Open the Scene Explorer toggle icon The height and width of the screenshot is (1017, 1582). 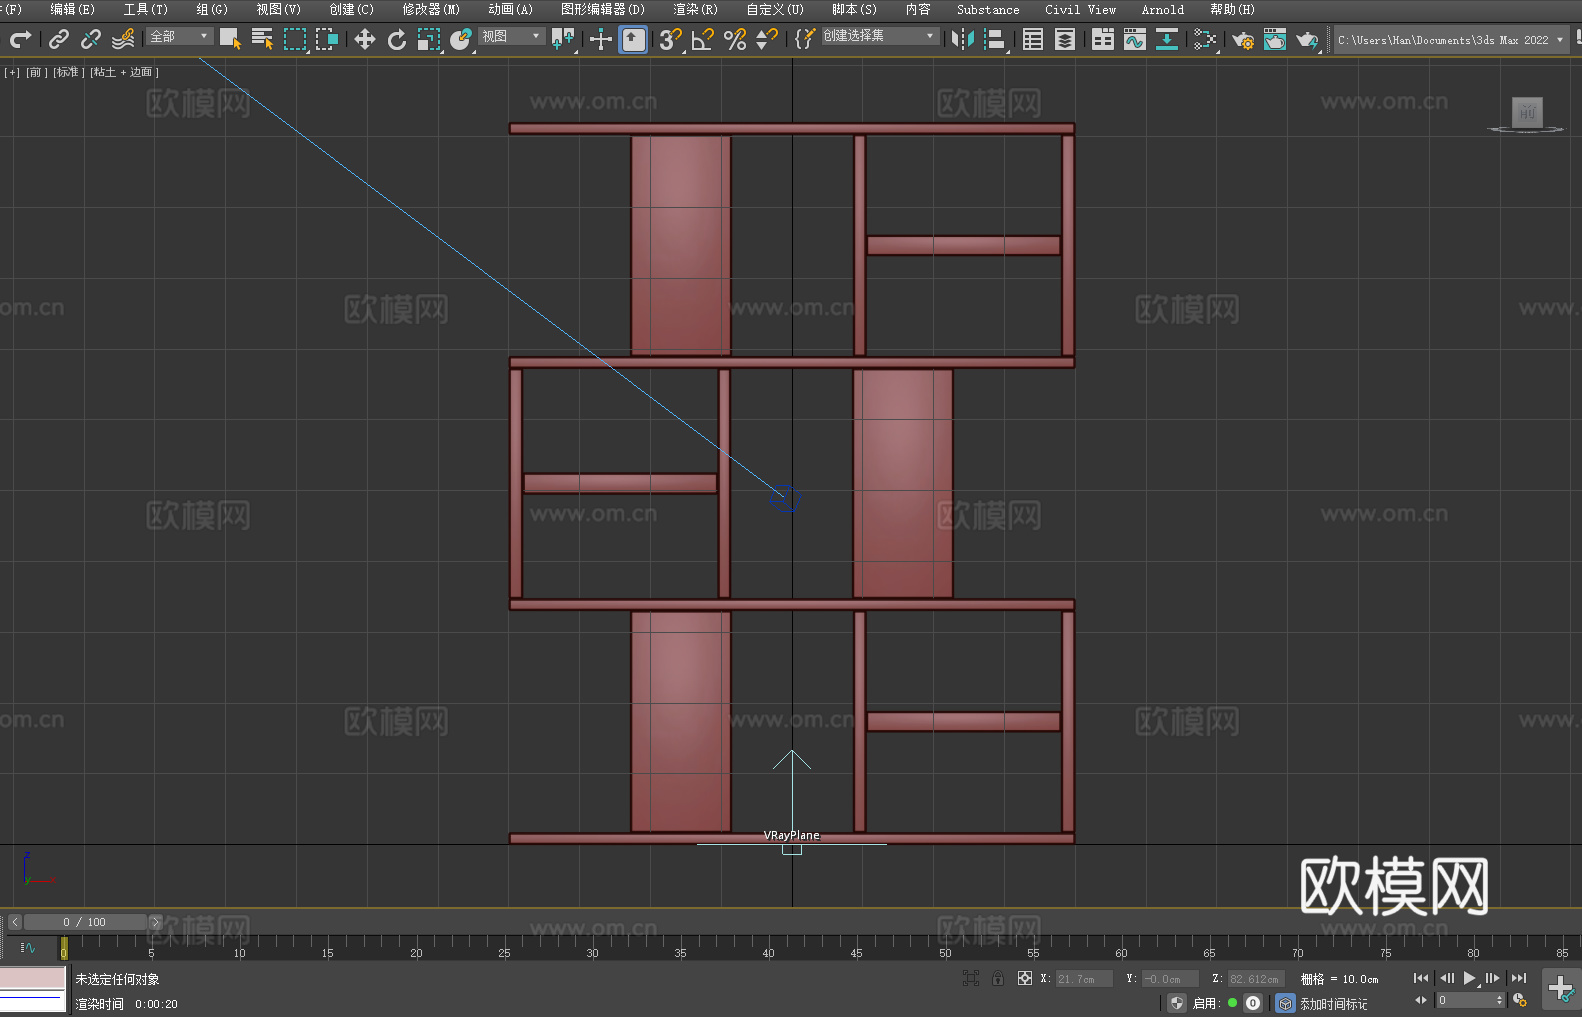click(1033, 39)
